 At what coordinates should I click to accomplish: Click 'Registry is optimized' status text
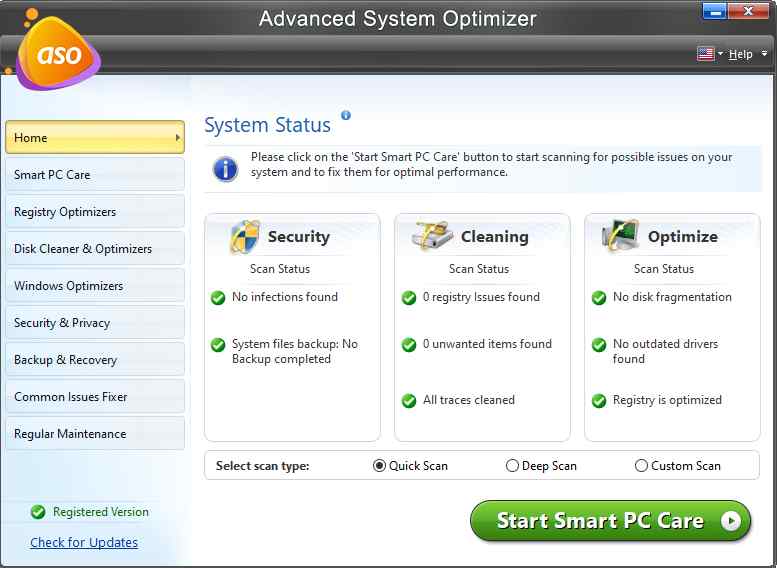tap(667, 400)
